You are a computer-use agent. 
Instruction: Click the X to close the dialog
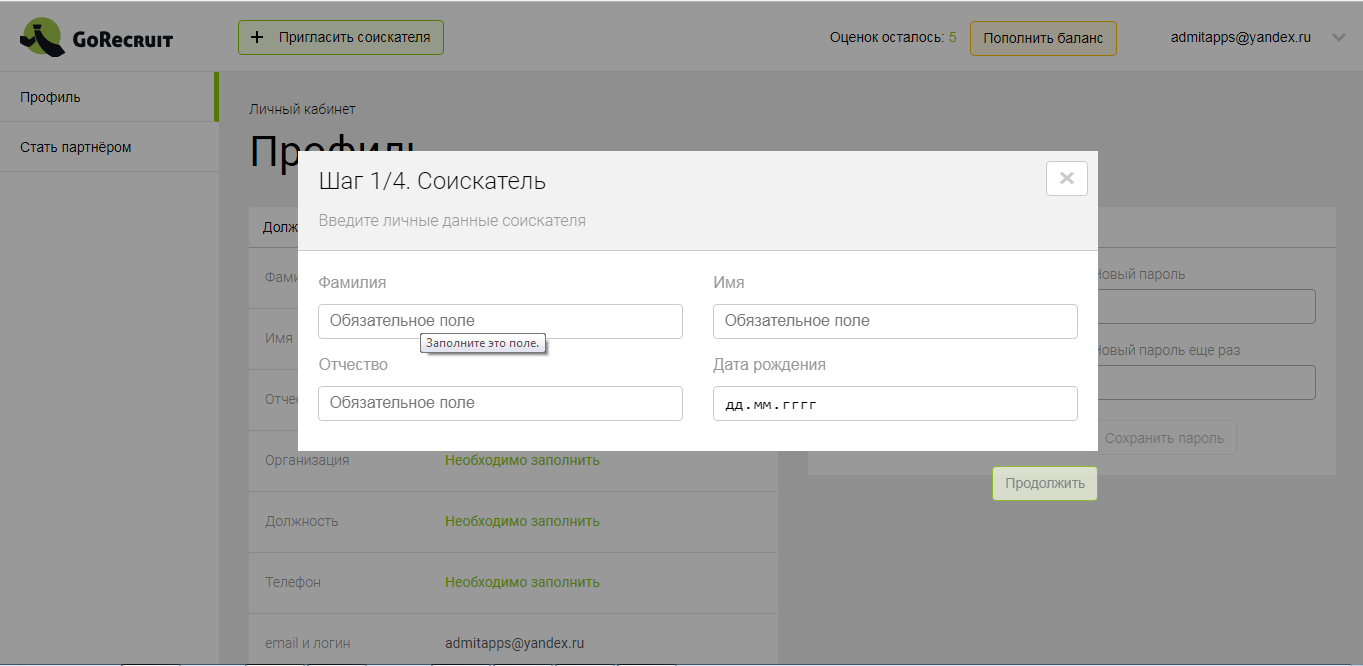[x=1066, y=178]
